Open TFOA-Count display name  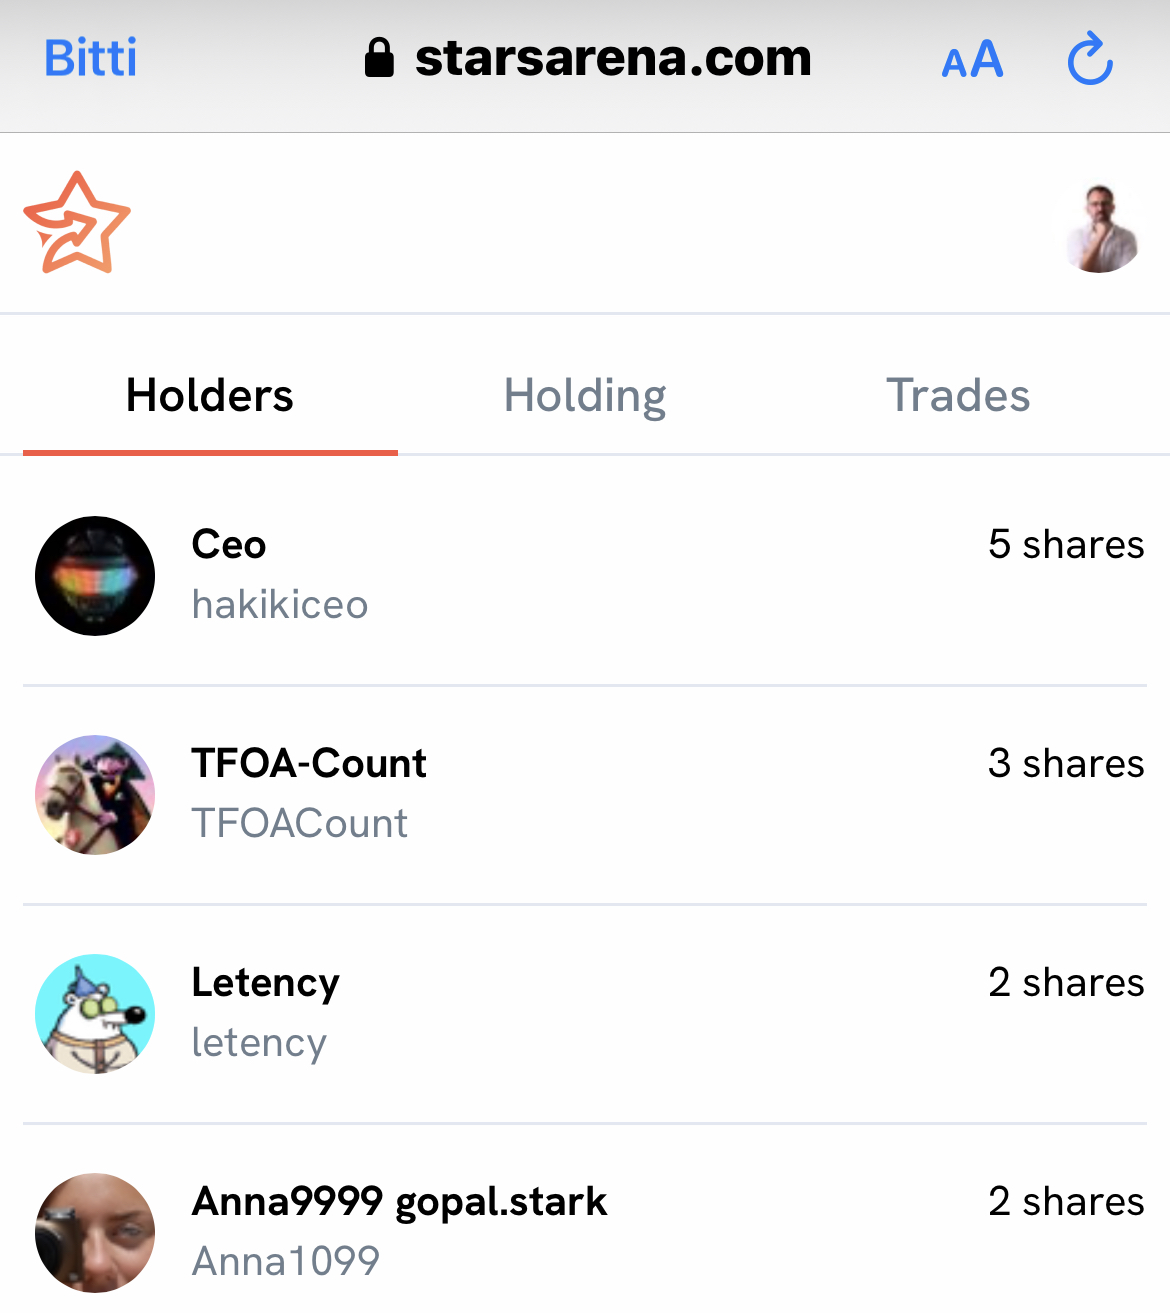[309, 764]
